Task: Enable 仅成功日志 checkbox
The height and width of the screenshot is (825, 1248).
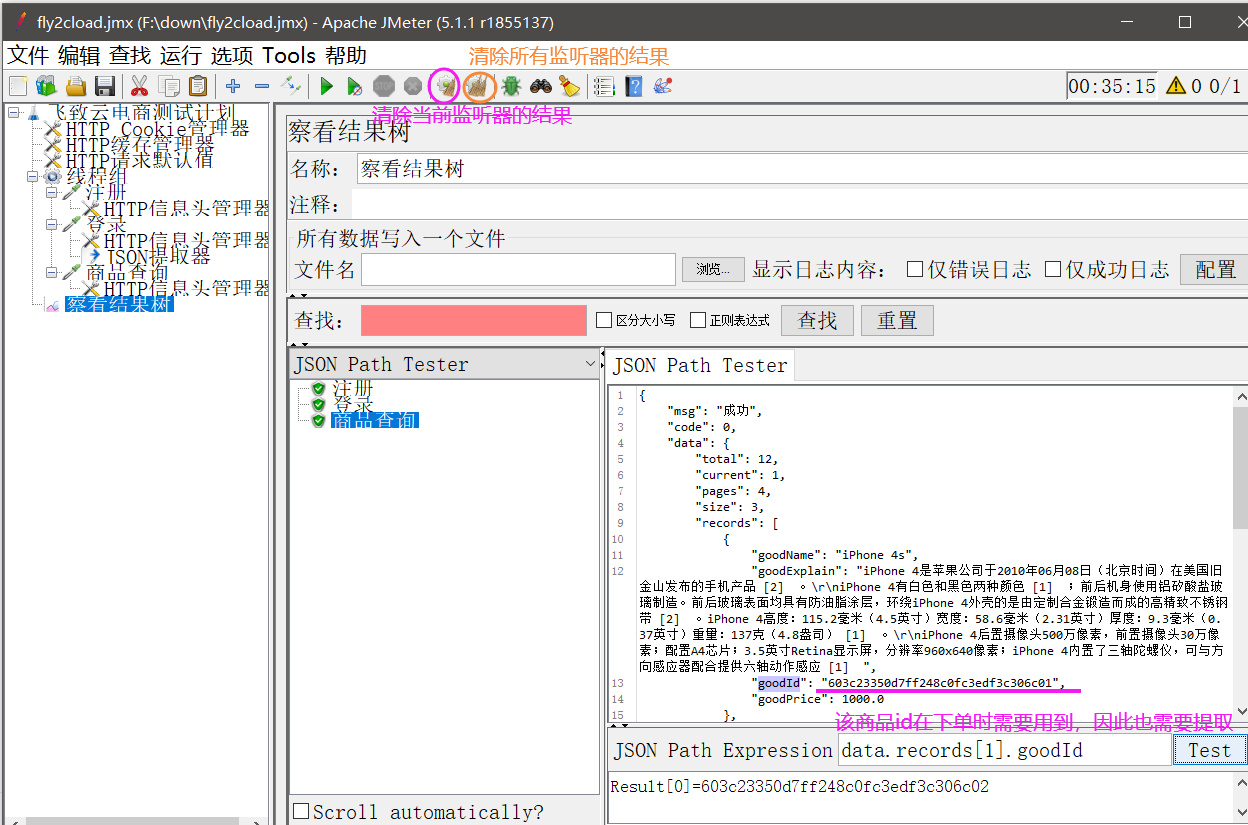Action: tap(1052, 269)
